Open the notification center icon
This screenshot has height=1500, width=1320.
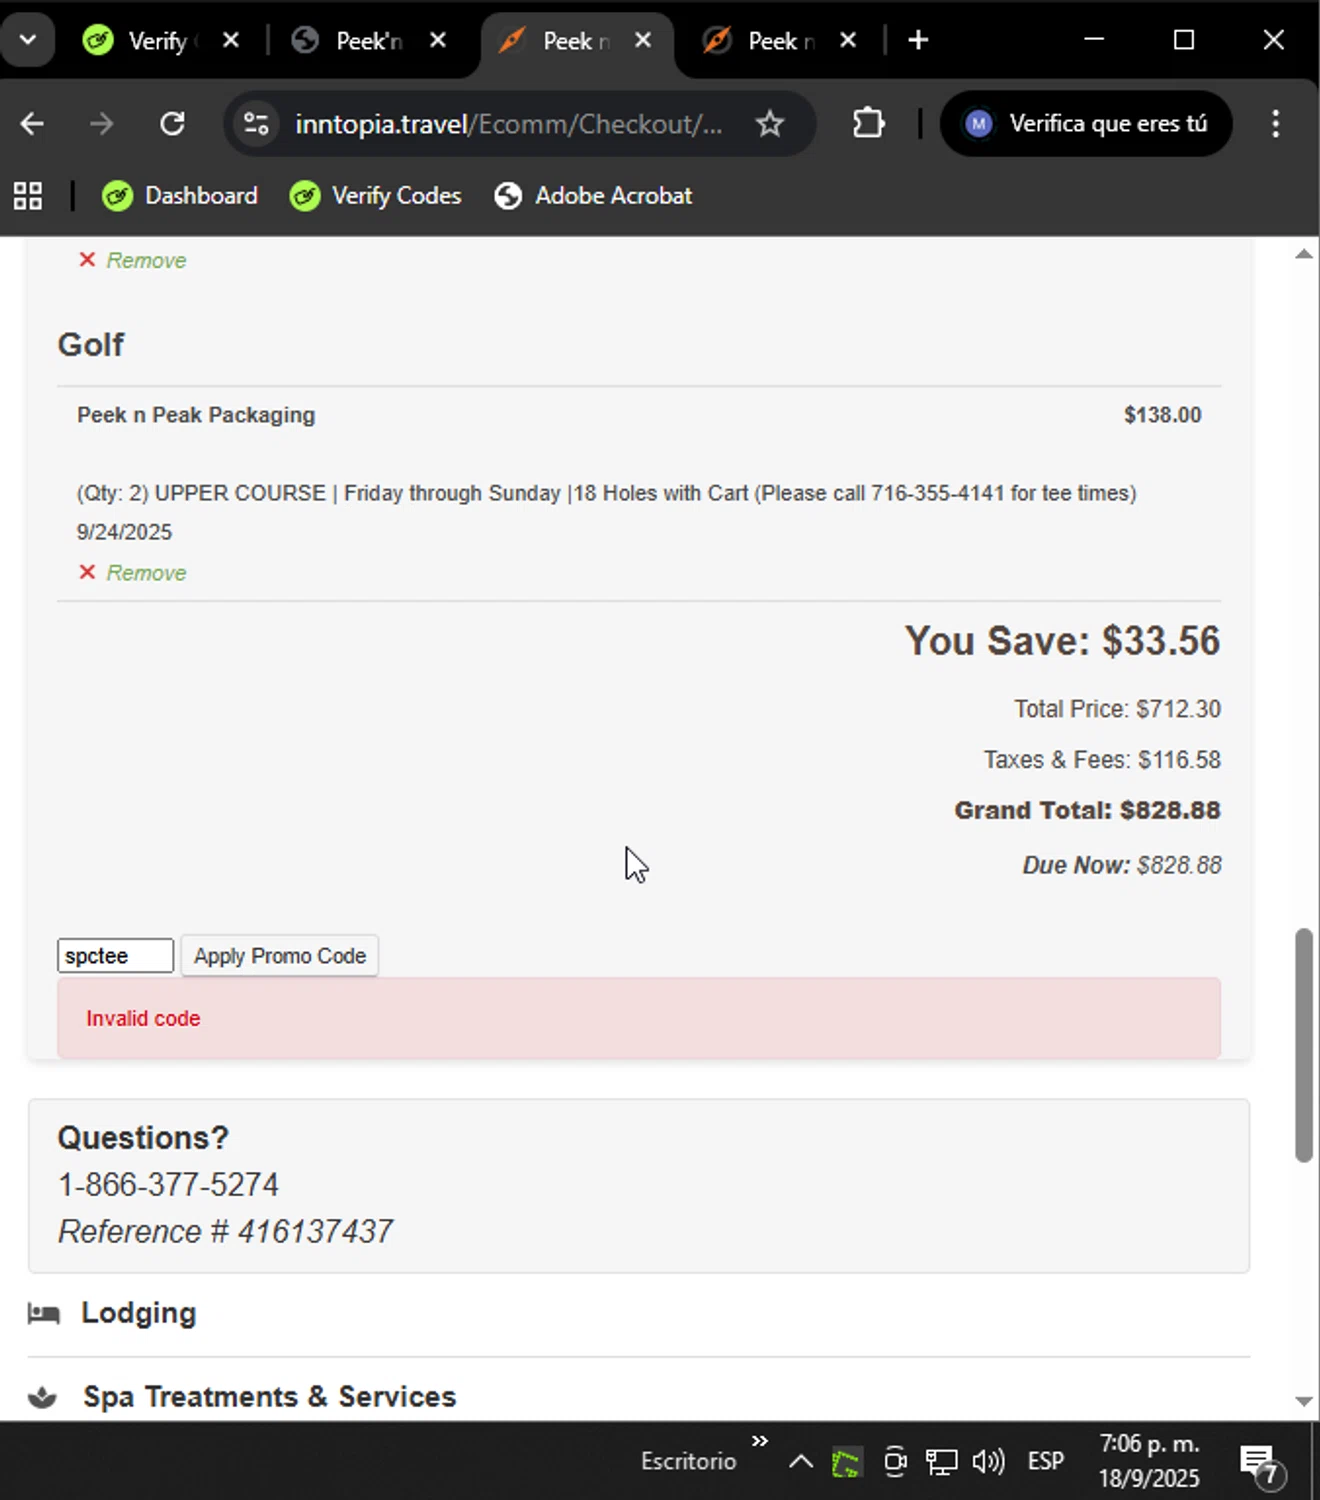(x=1260, y=1464)
